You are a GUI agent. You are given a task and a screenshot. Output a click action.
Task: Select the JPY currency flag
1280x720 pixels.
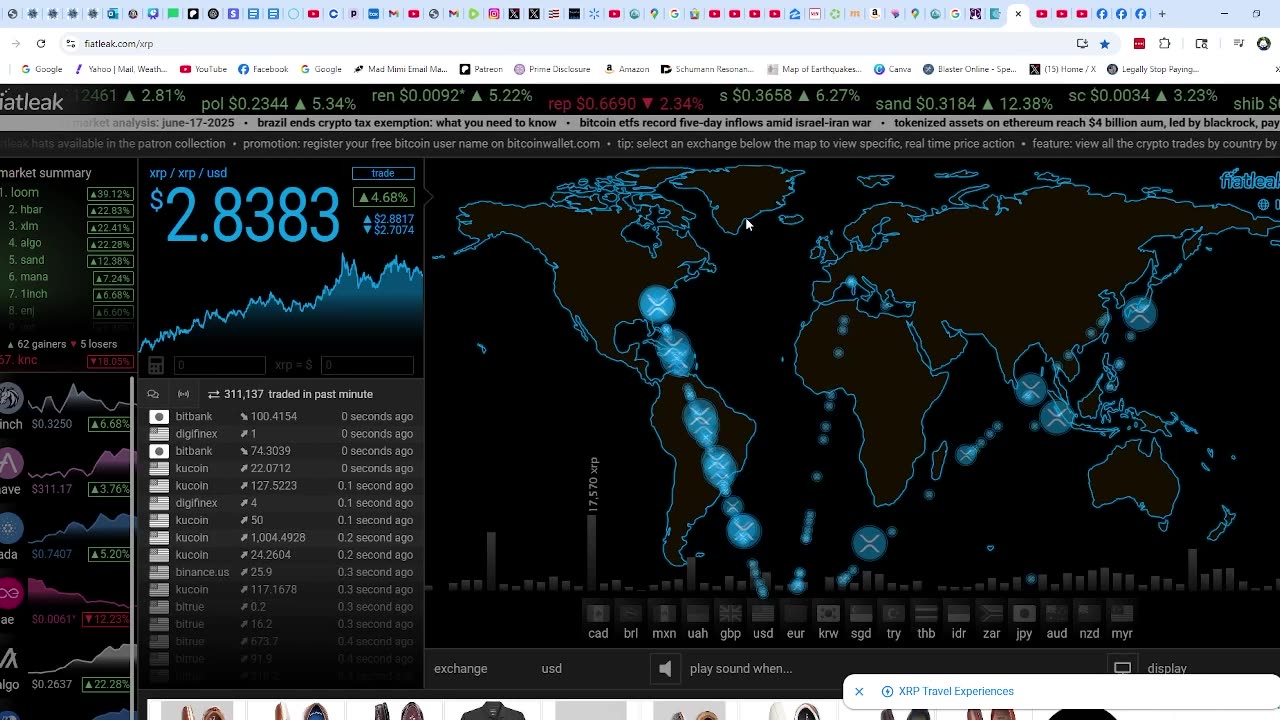point(1024,614)
